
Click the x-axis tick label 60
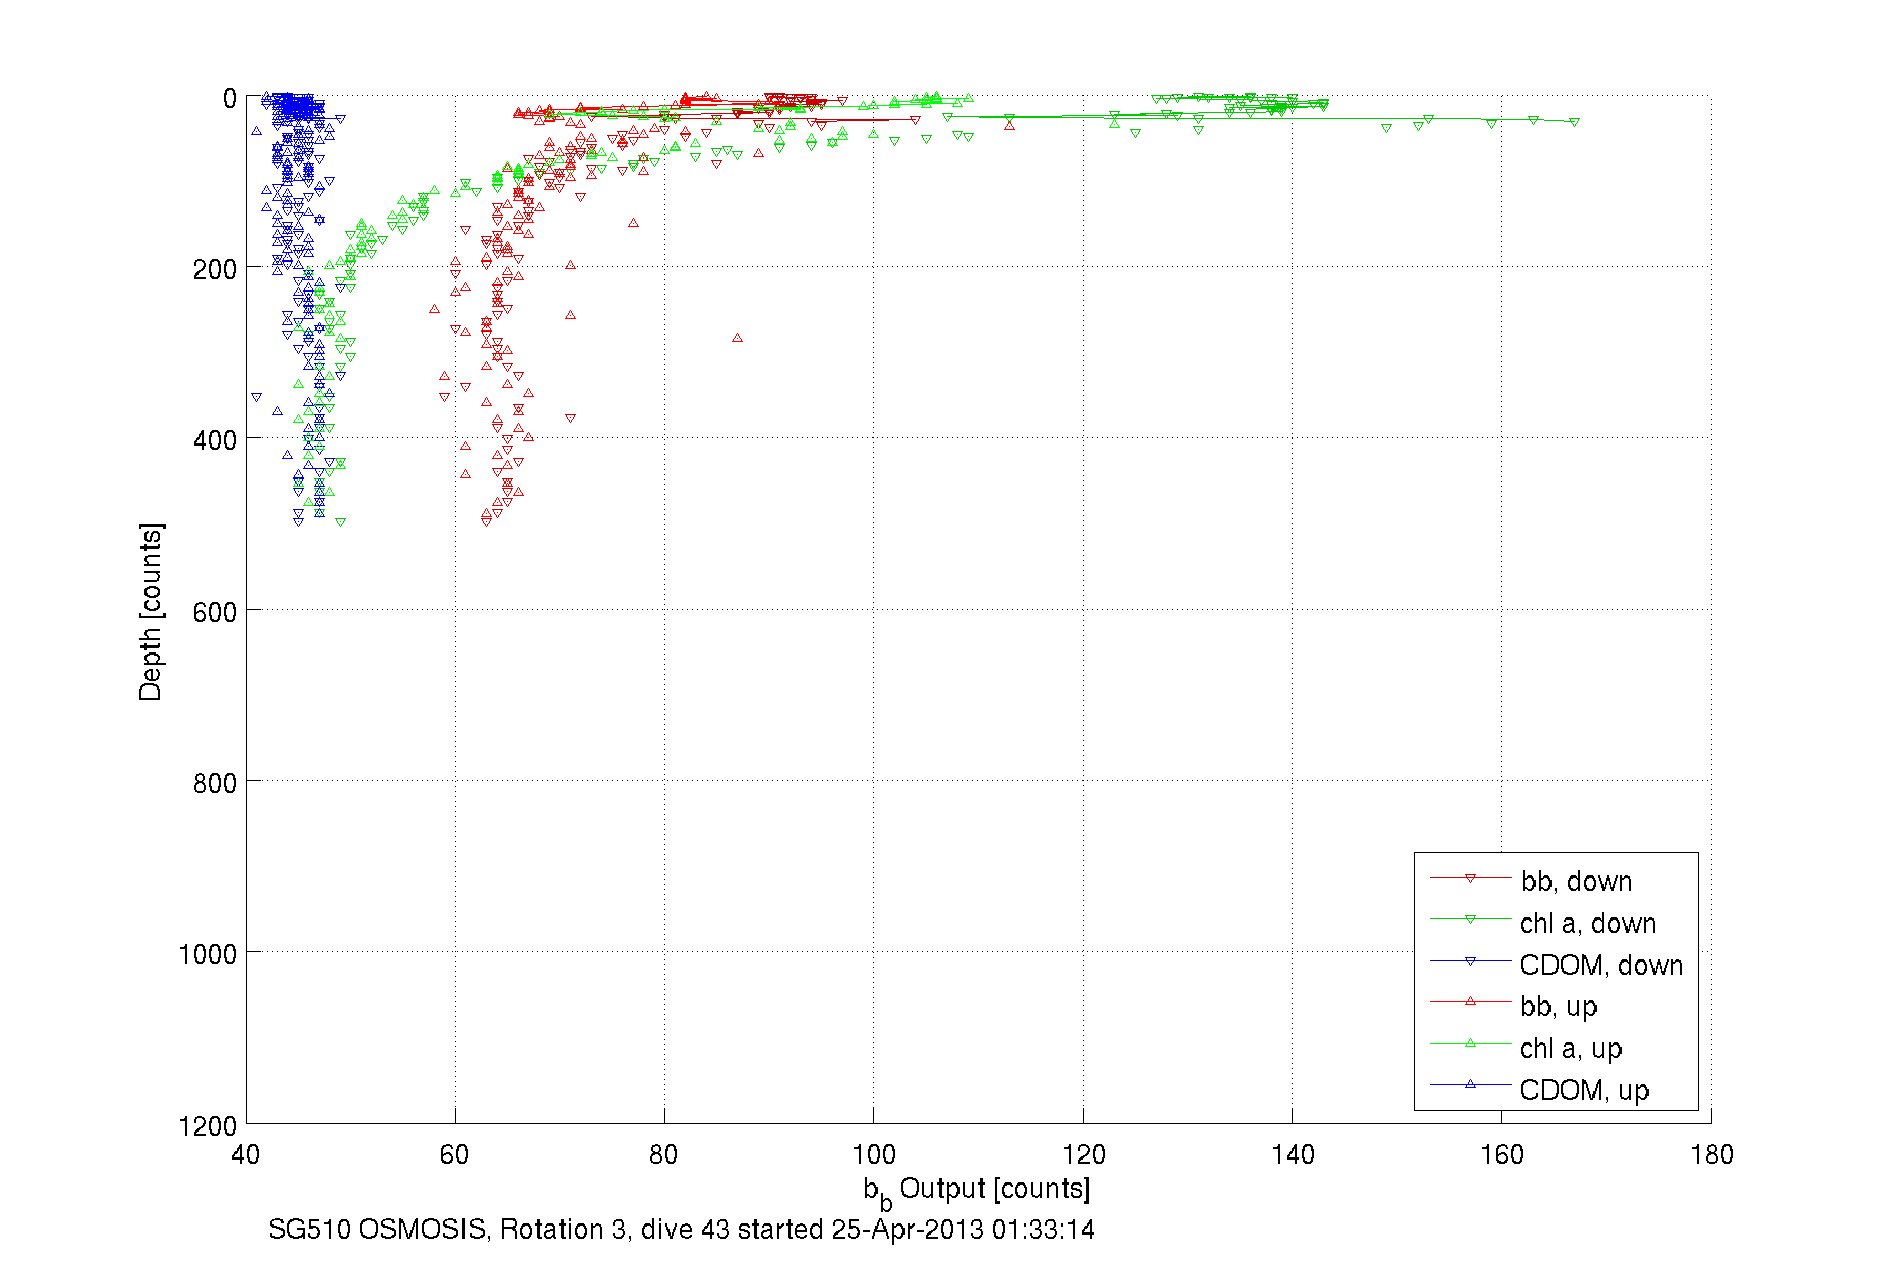(x=455, y=1155)
